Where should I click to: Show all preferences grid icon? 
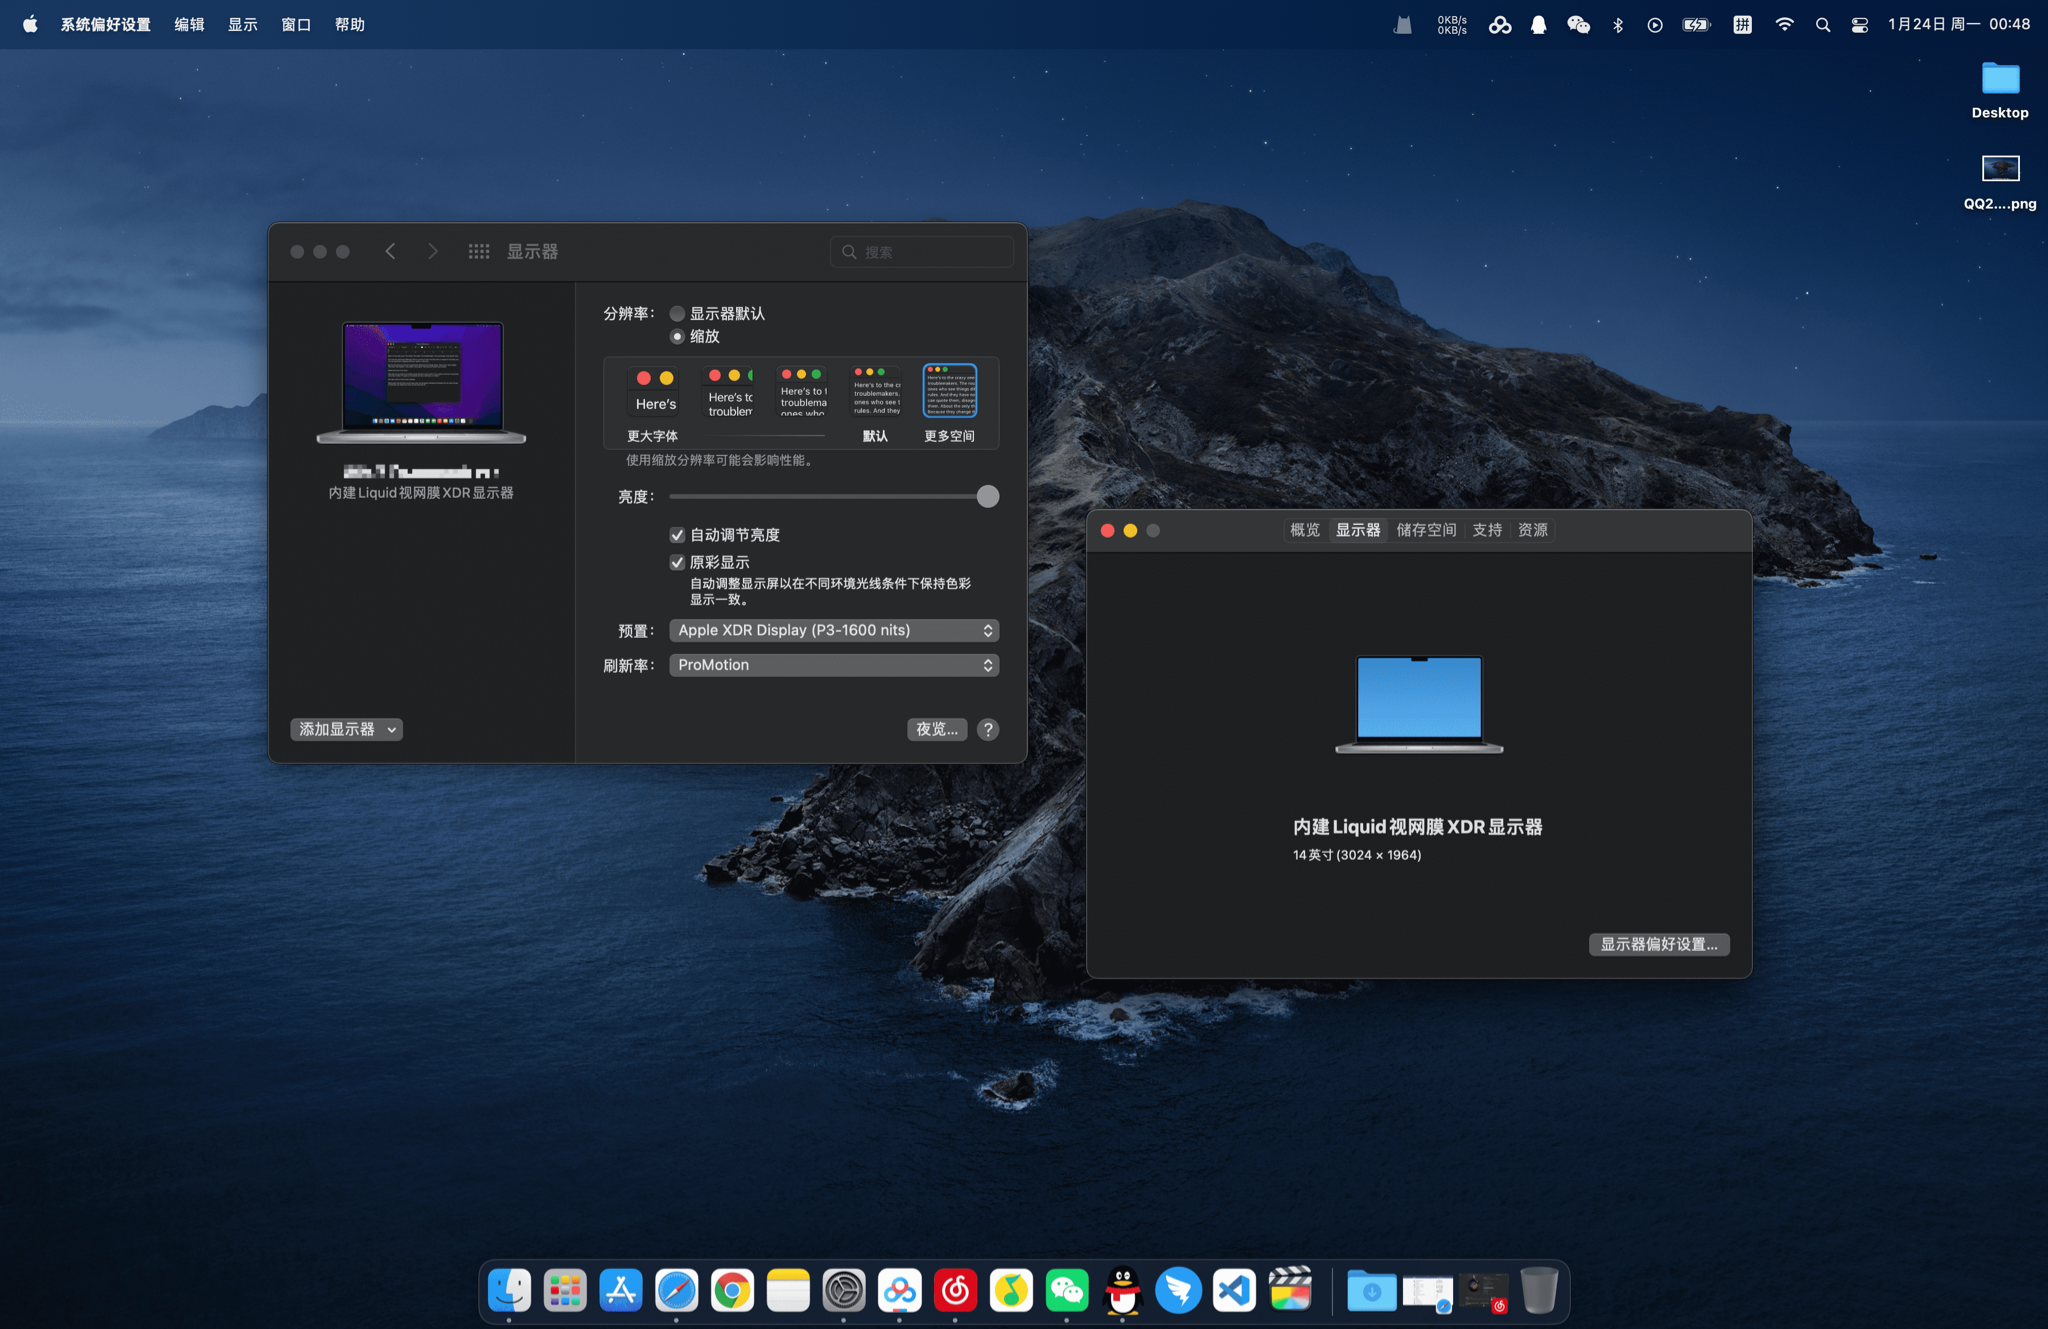(479, 252)
